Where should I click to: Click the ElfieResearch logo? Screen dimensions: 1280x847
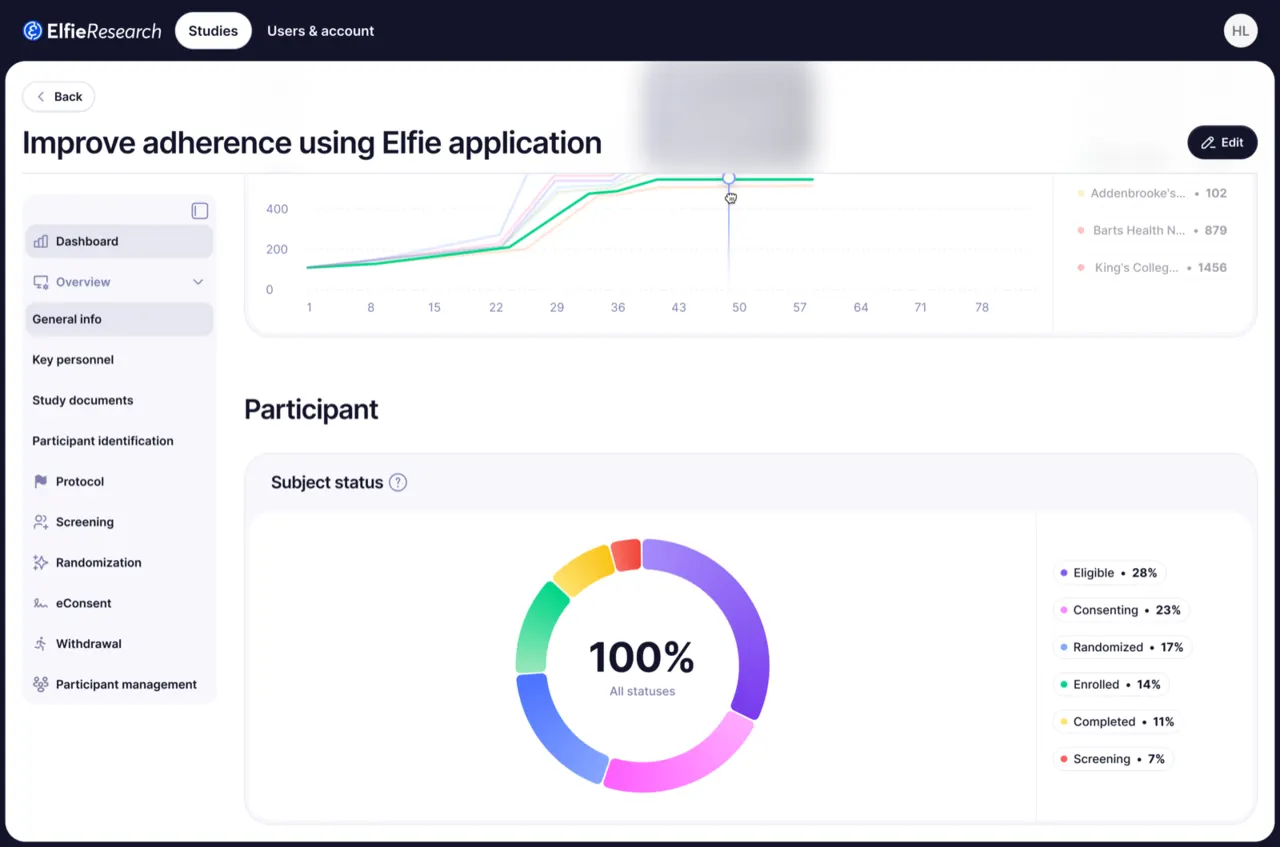point(92,31)
